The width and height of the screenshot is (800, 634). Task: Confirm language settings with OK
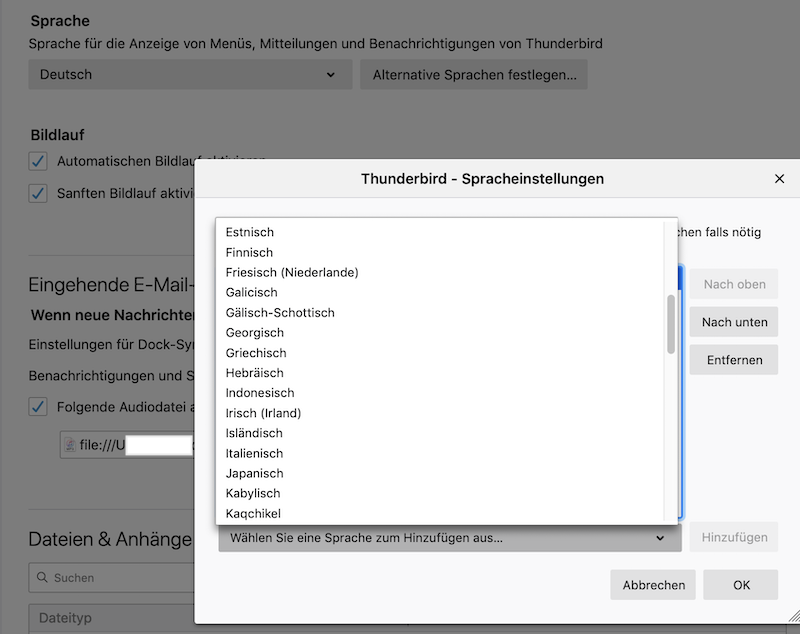(741, 585)
